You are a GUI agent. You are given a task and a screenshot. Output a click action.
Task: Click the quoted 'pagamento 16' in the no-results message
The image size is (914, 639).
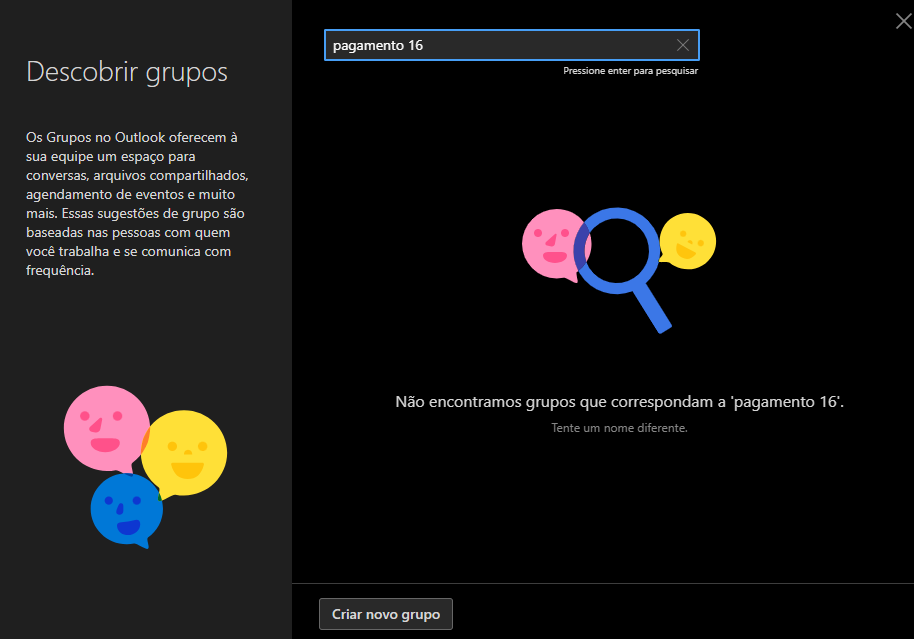(785, 402)
